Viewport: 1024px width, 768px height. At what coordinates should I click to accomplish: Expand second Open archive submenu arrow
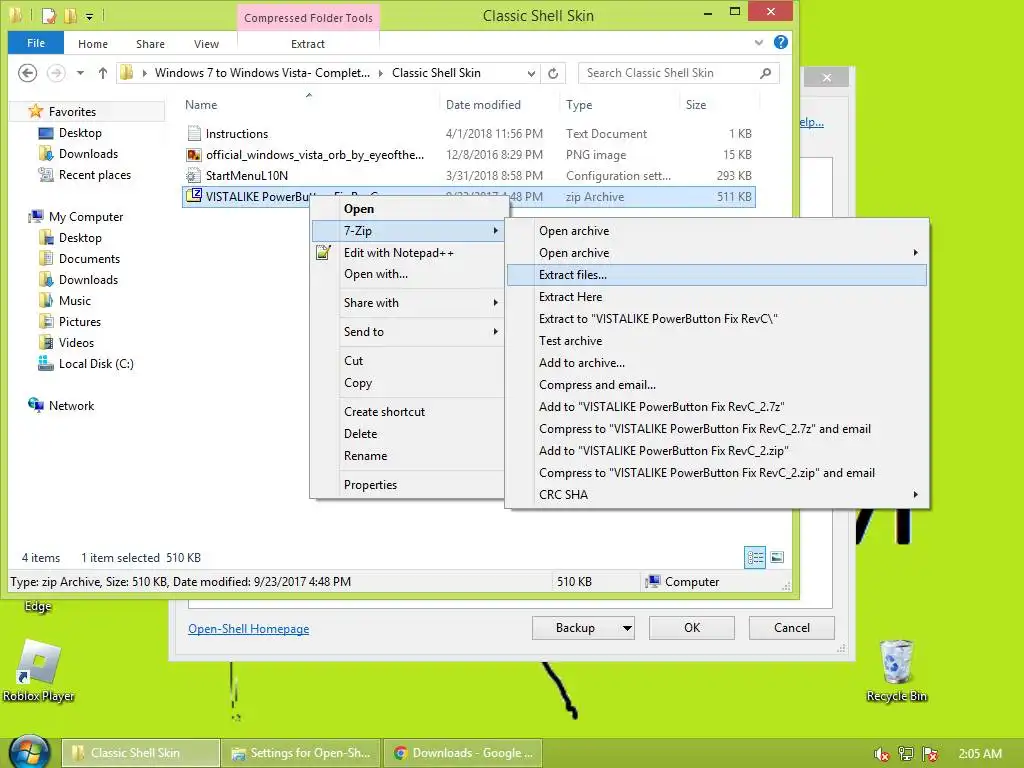tap(916, 252)
